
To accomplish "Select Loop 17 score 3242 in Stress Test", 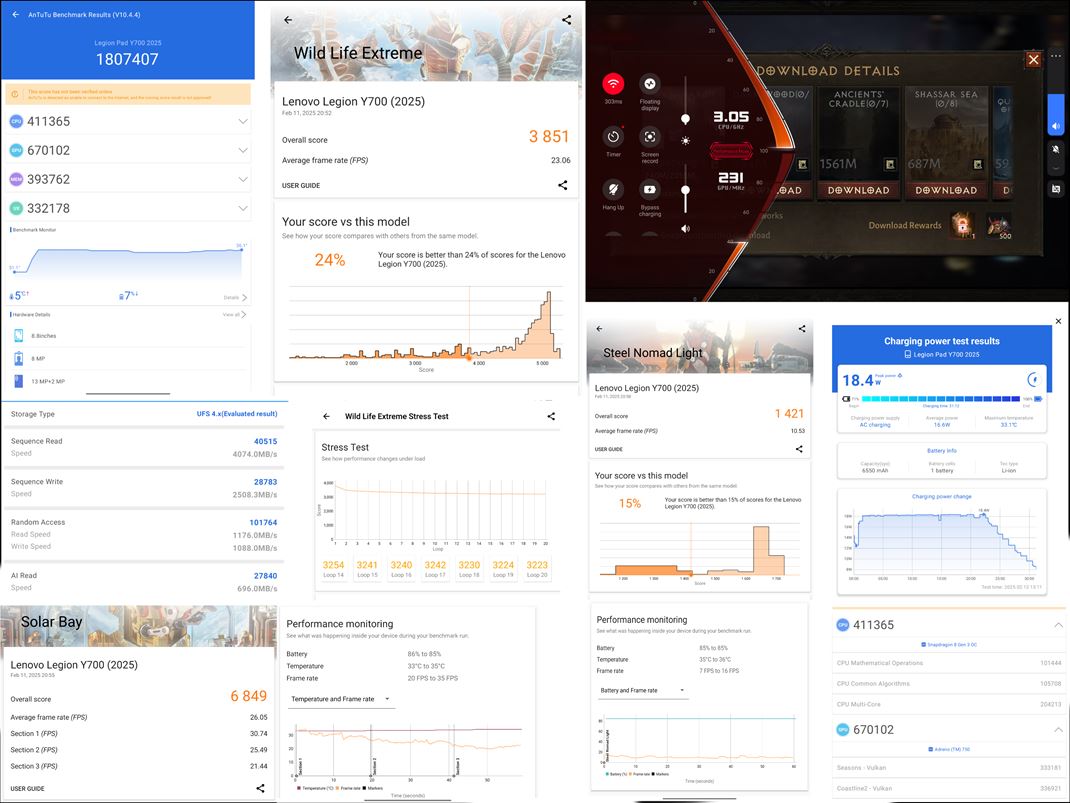I will point(435,569).
